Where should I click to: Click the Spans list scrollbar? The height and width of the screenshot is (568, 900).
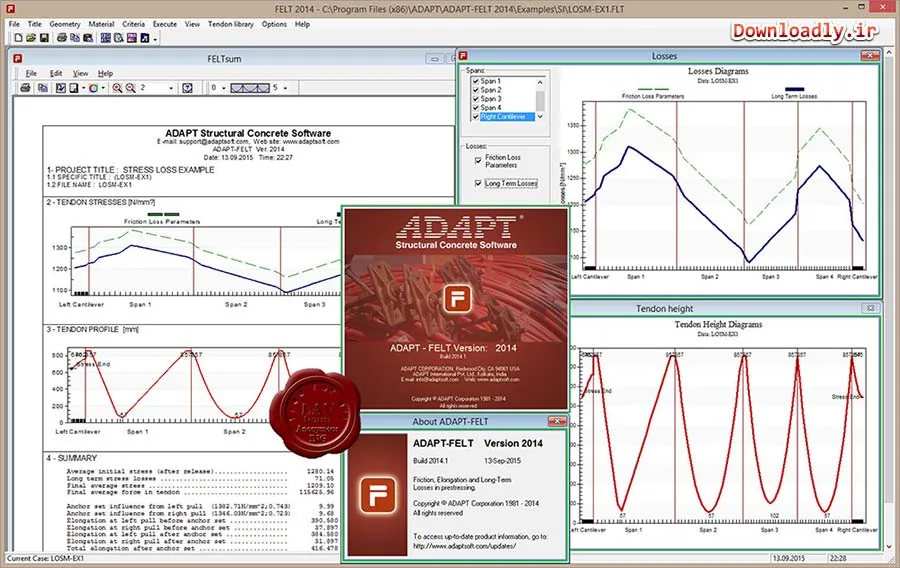click(540, 99)
